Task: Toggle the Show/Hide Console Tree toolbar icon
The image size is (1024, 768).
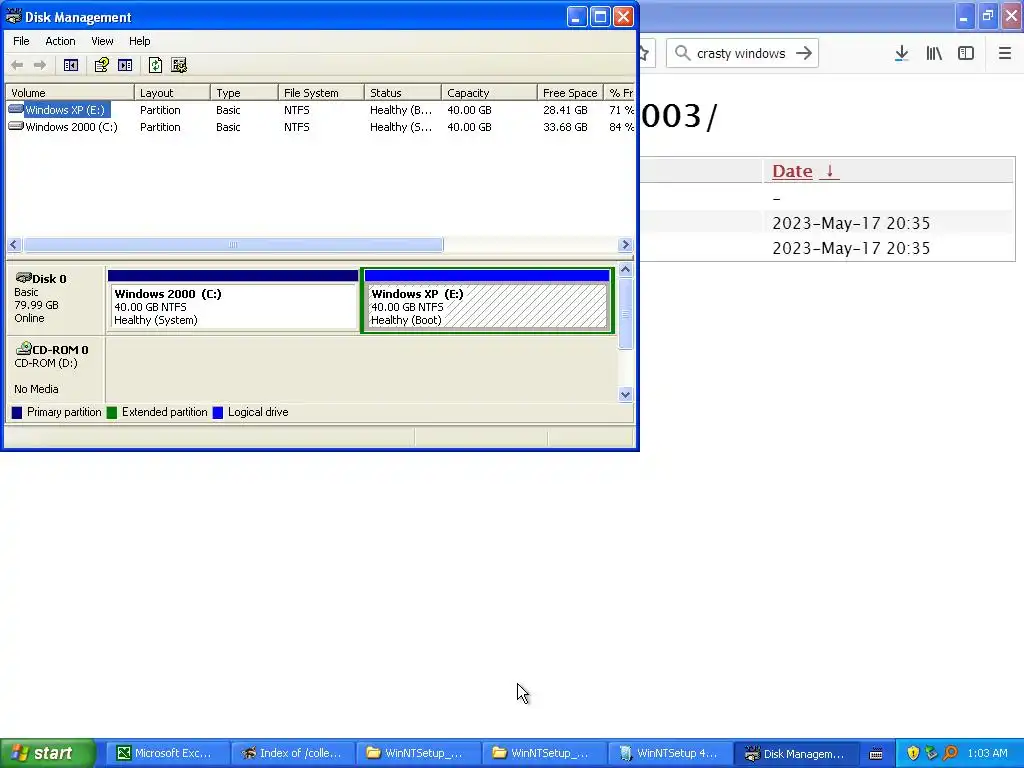Action: pyautogui.click(x=71, y=65)
